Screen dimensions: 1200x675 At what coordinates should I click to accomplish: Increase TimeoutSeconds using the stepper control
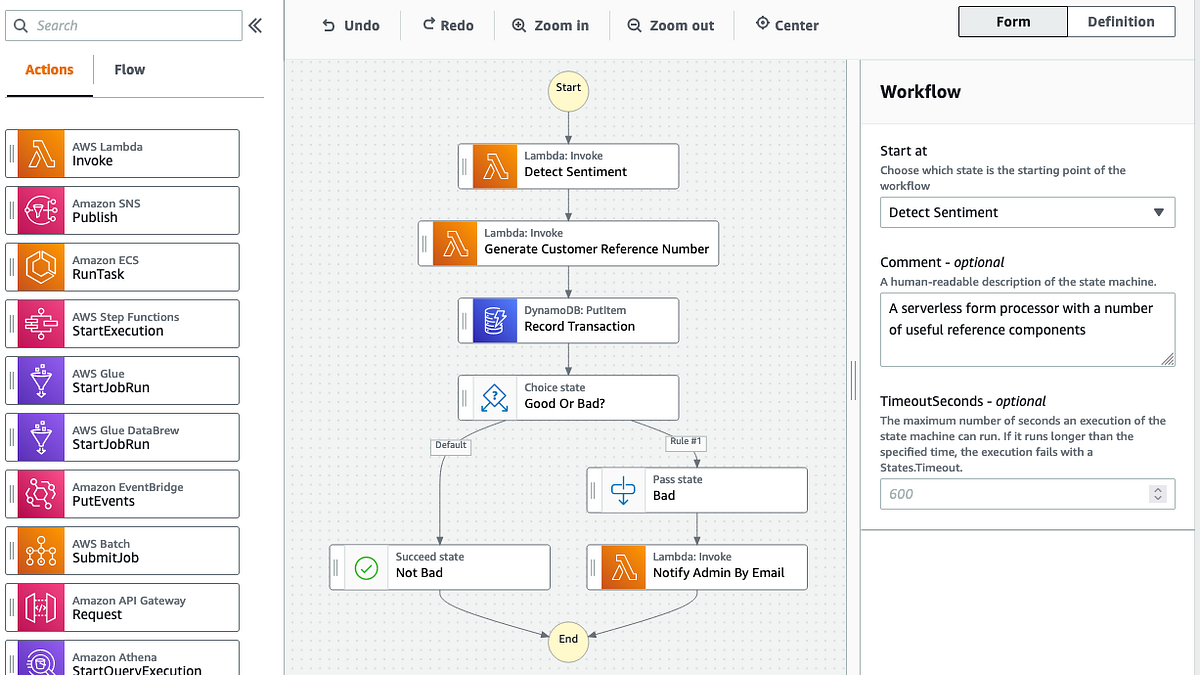1158,489
